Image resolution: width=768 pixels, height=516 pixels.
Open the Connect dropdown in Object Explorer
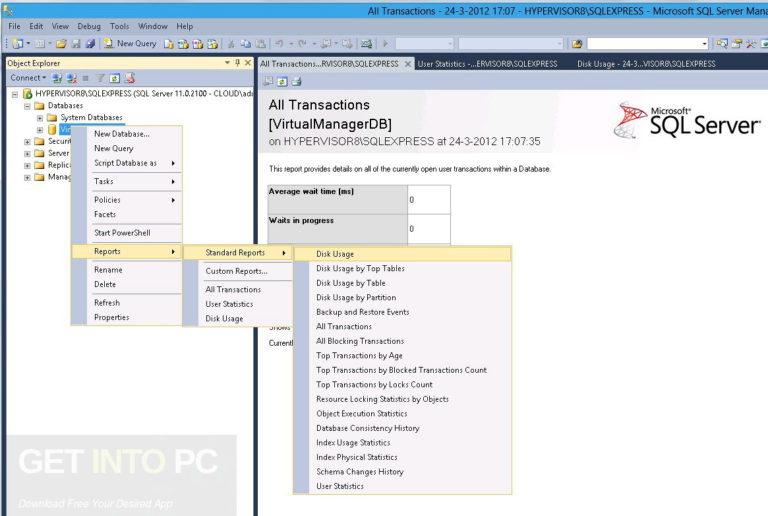[28, 78]
